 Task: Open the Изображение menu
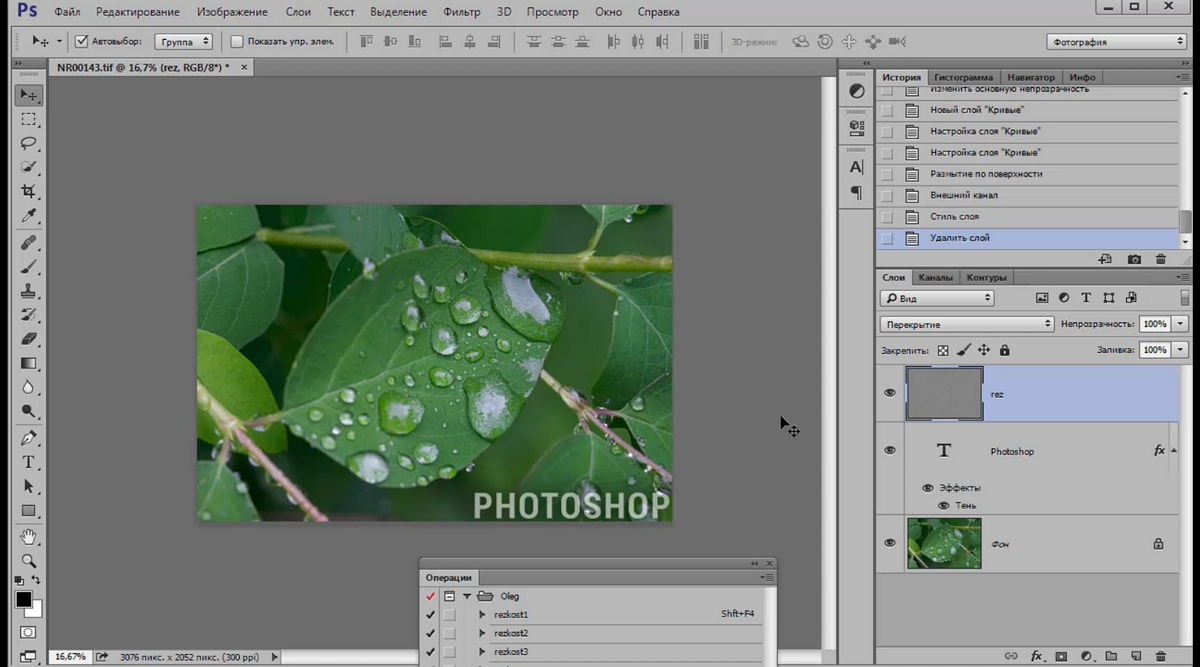(231, 12)
